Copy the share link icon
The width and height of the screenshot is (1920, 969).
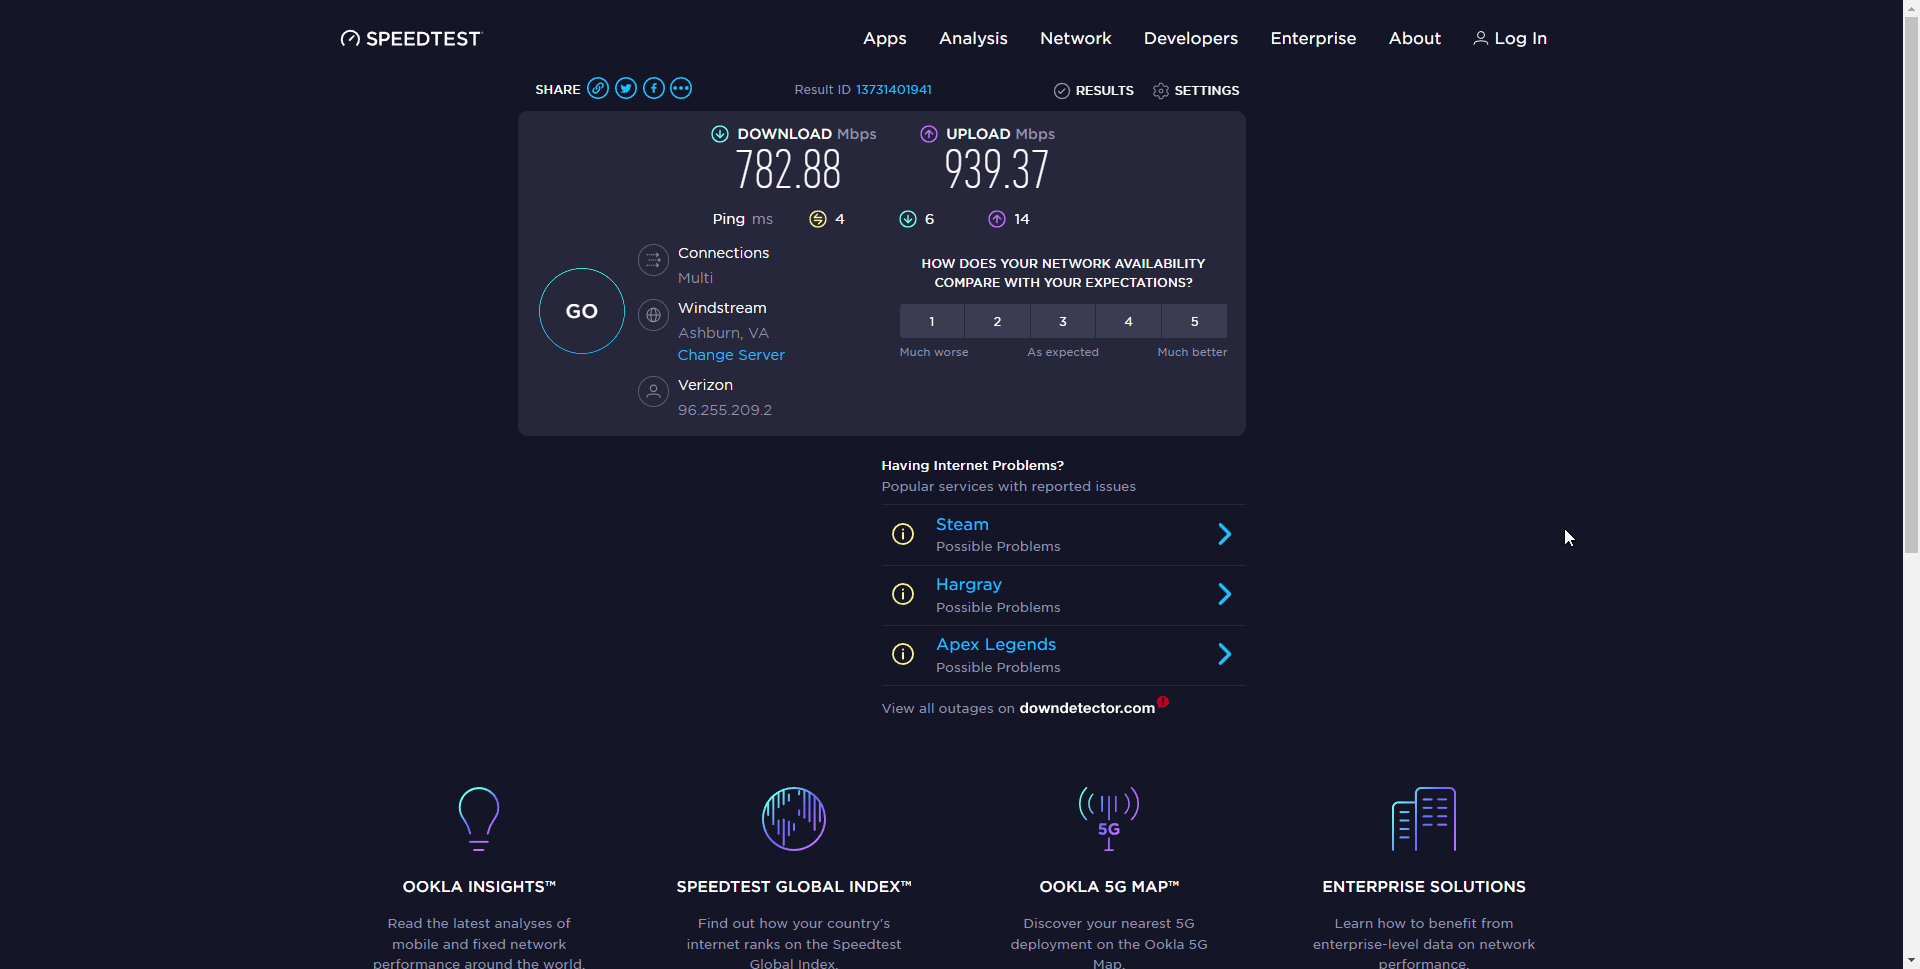598,88
